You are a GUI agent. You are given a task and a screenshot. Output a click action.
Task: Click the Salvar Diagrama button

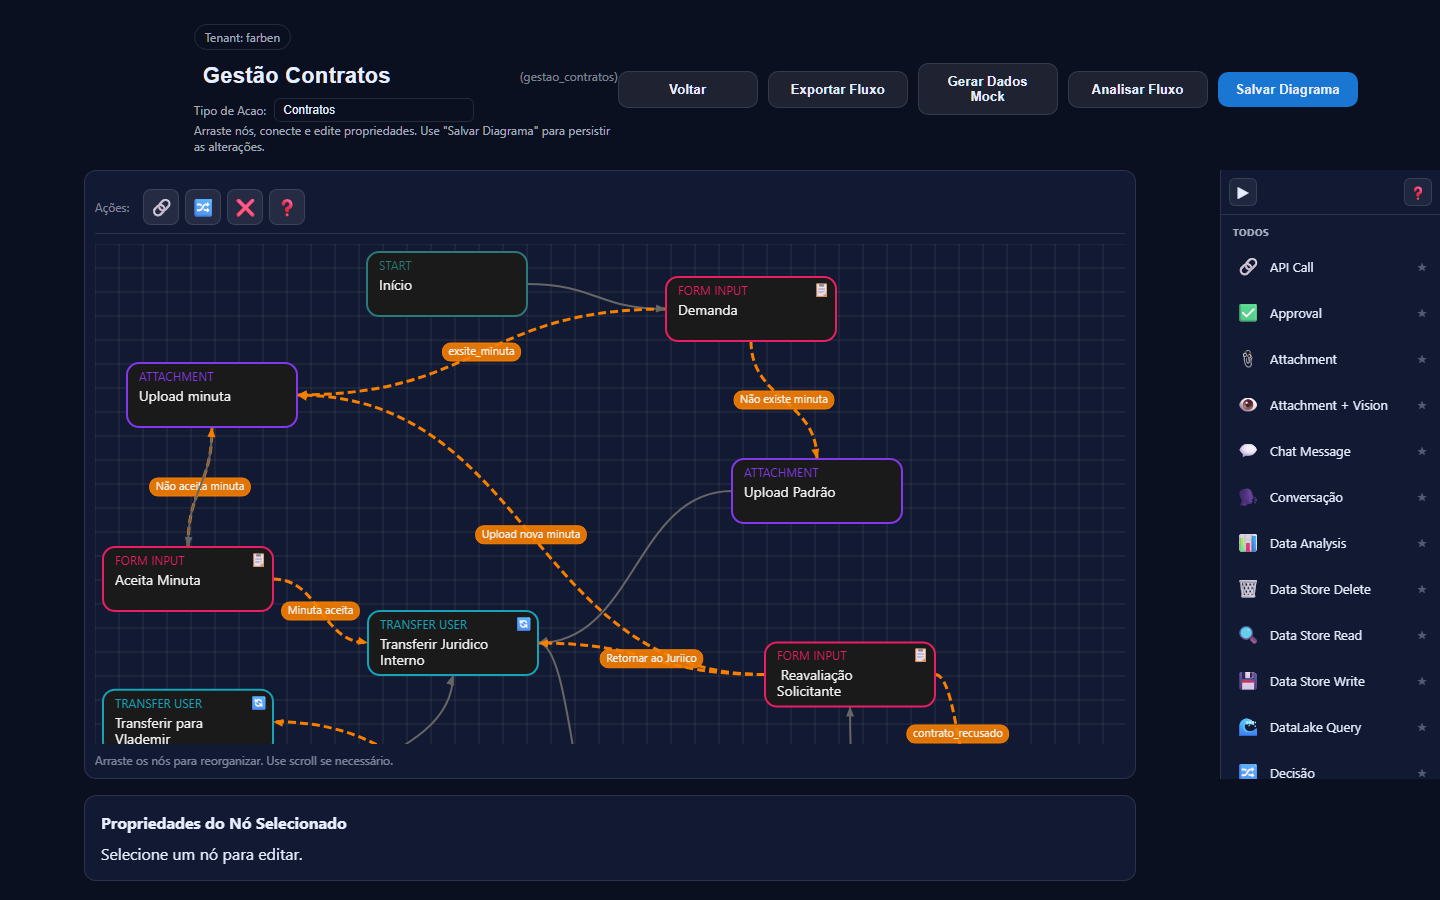pos(1287,89)
